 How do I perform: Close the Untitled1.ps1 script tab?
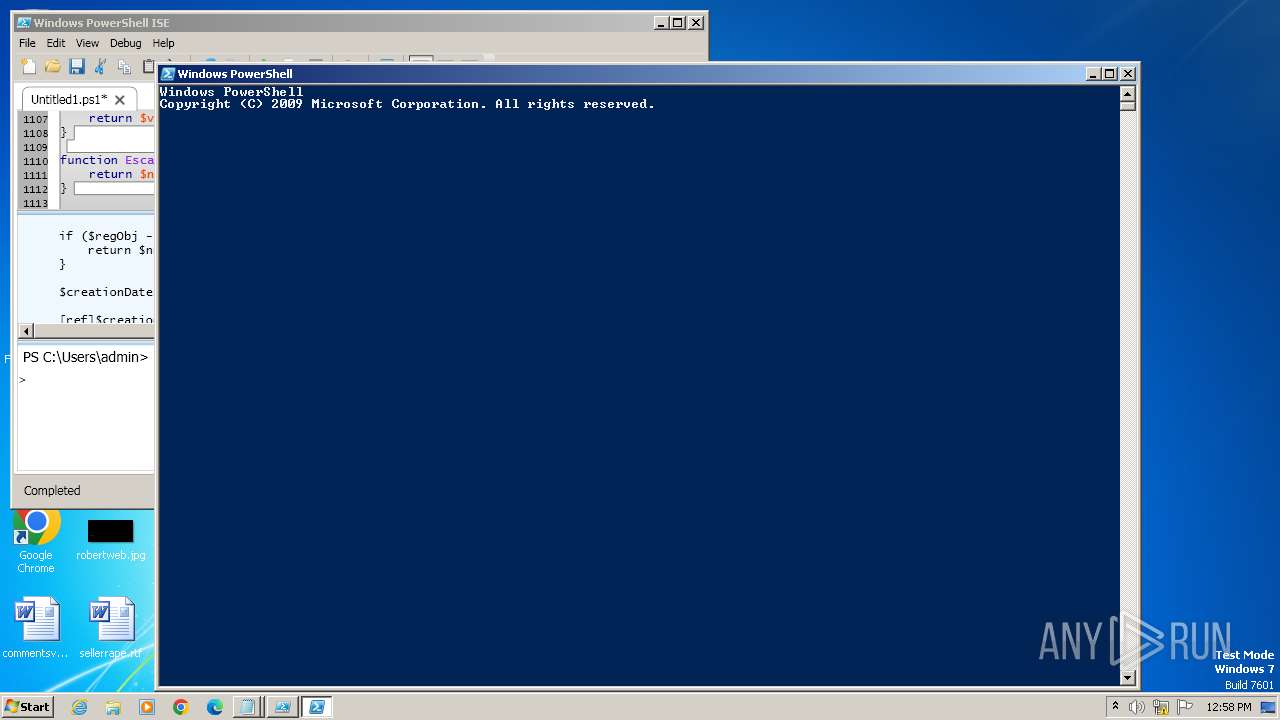coord(120,100)
